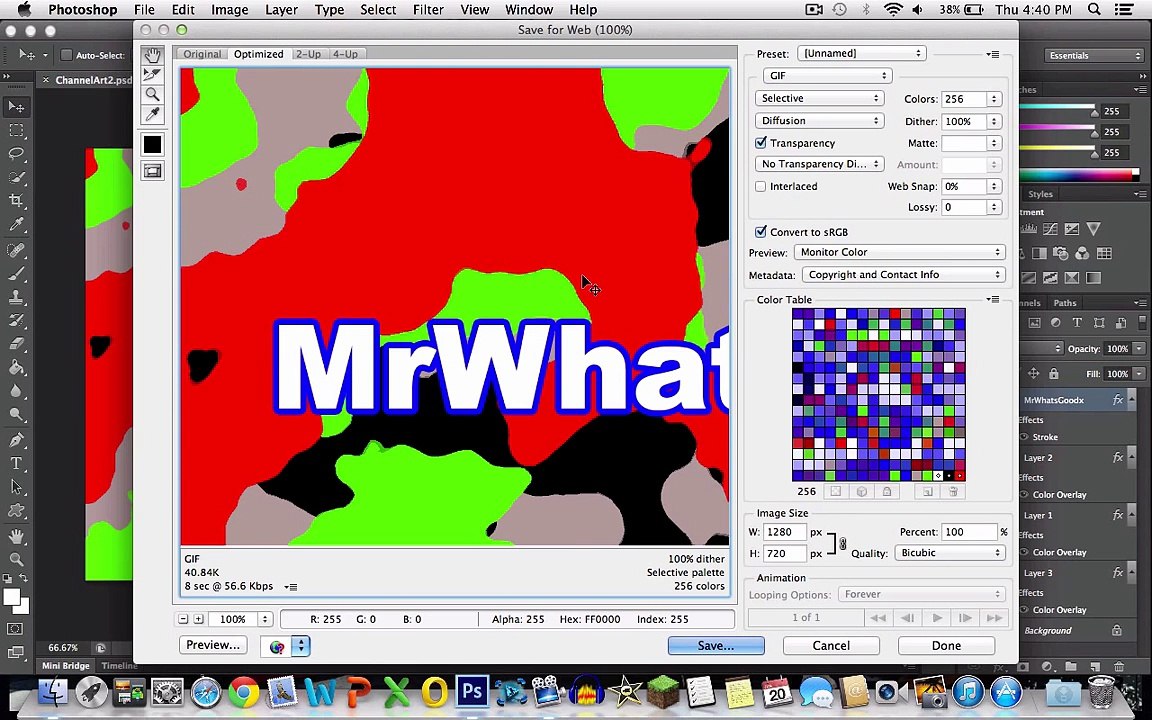Toggle visibility of Layer 2 Color Overlay effect
The height and width of the screenshot is (720, 1152).
coord(1024,494)
